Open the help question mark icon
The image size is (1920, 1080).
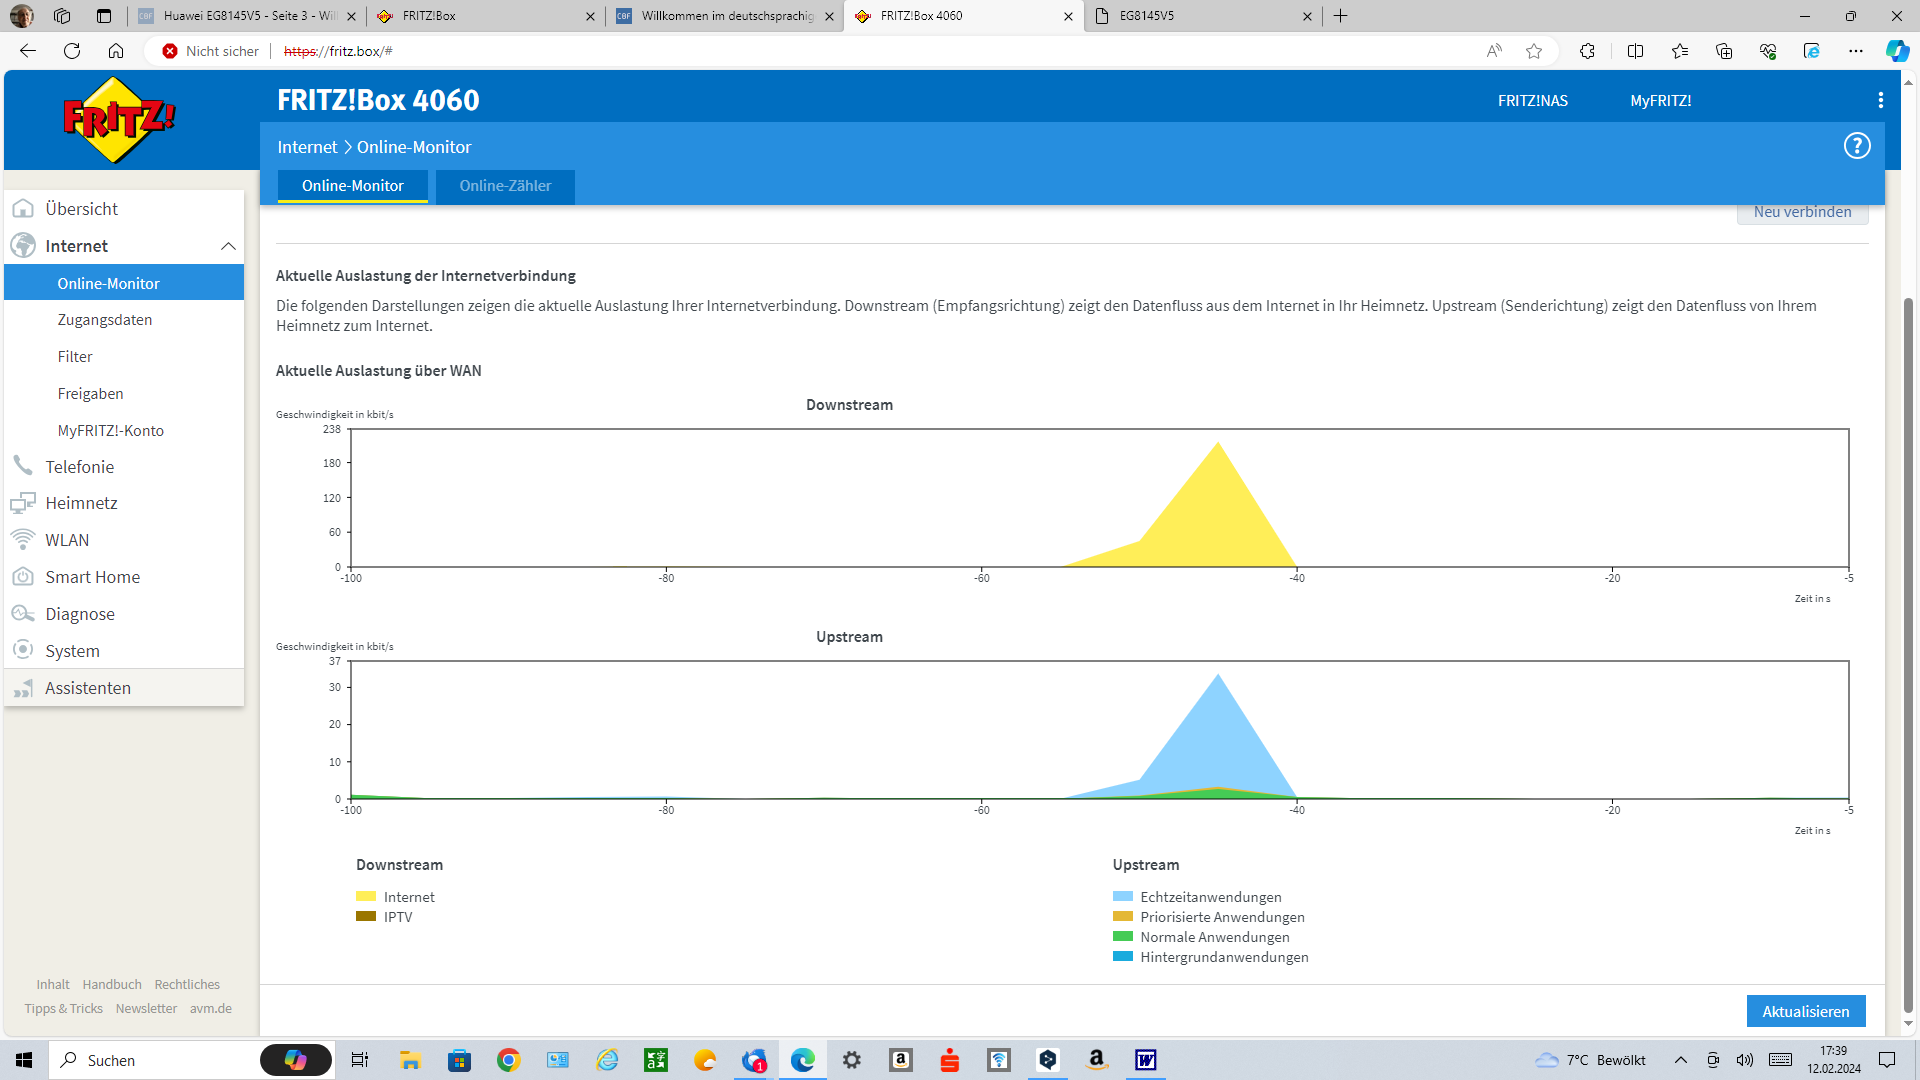point(1856,146)
